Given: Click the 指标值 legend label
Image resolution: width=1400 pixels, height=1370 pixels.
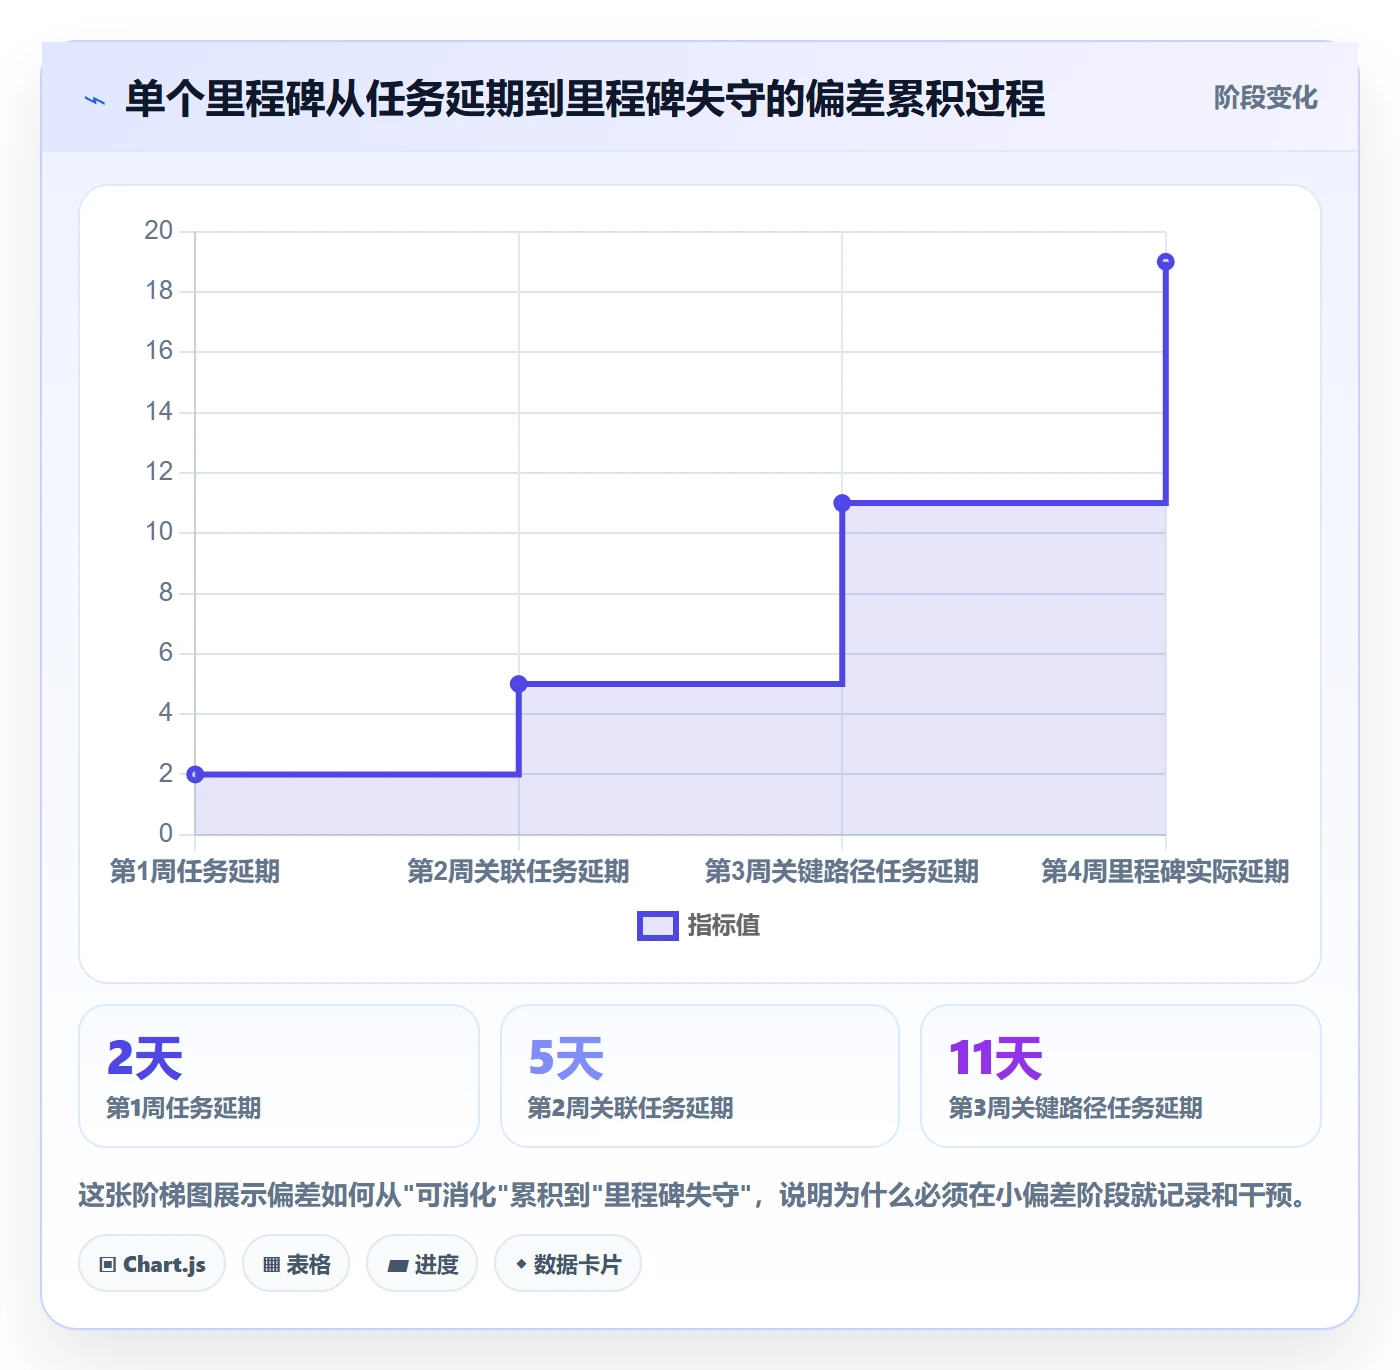Looking at the screenshot, I should click(724, 926).
